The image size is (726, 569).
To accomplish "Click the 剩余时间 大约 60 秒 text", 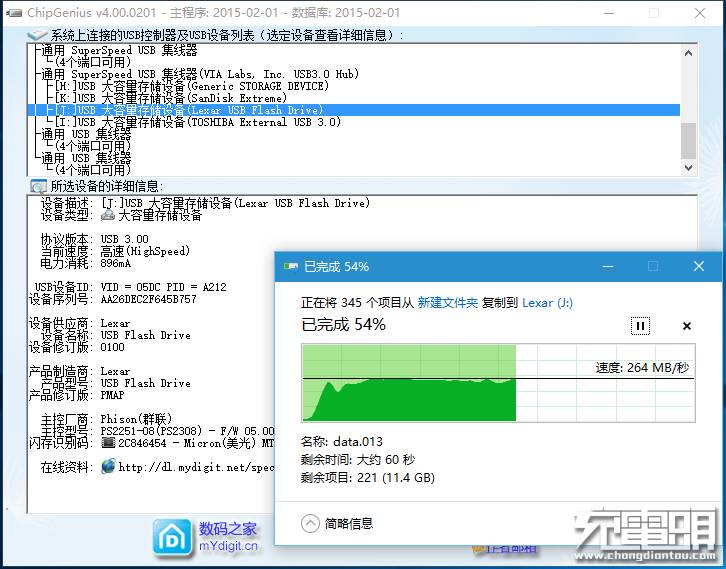I will [358, 460].
